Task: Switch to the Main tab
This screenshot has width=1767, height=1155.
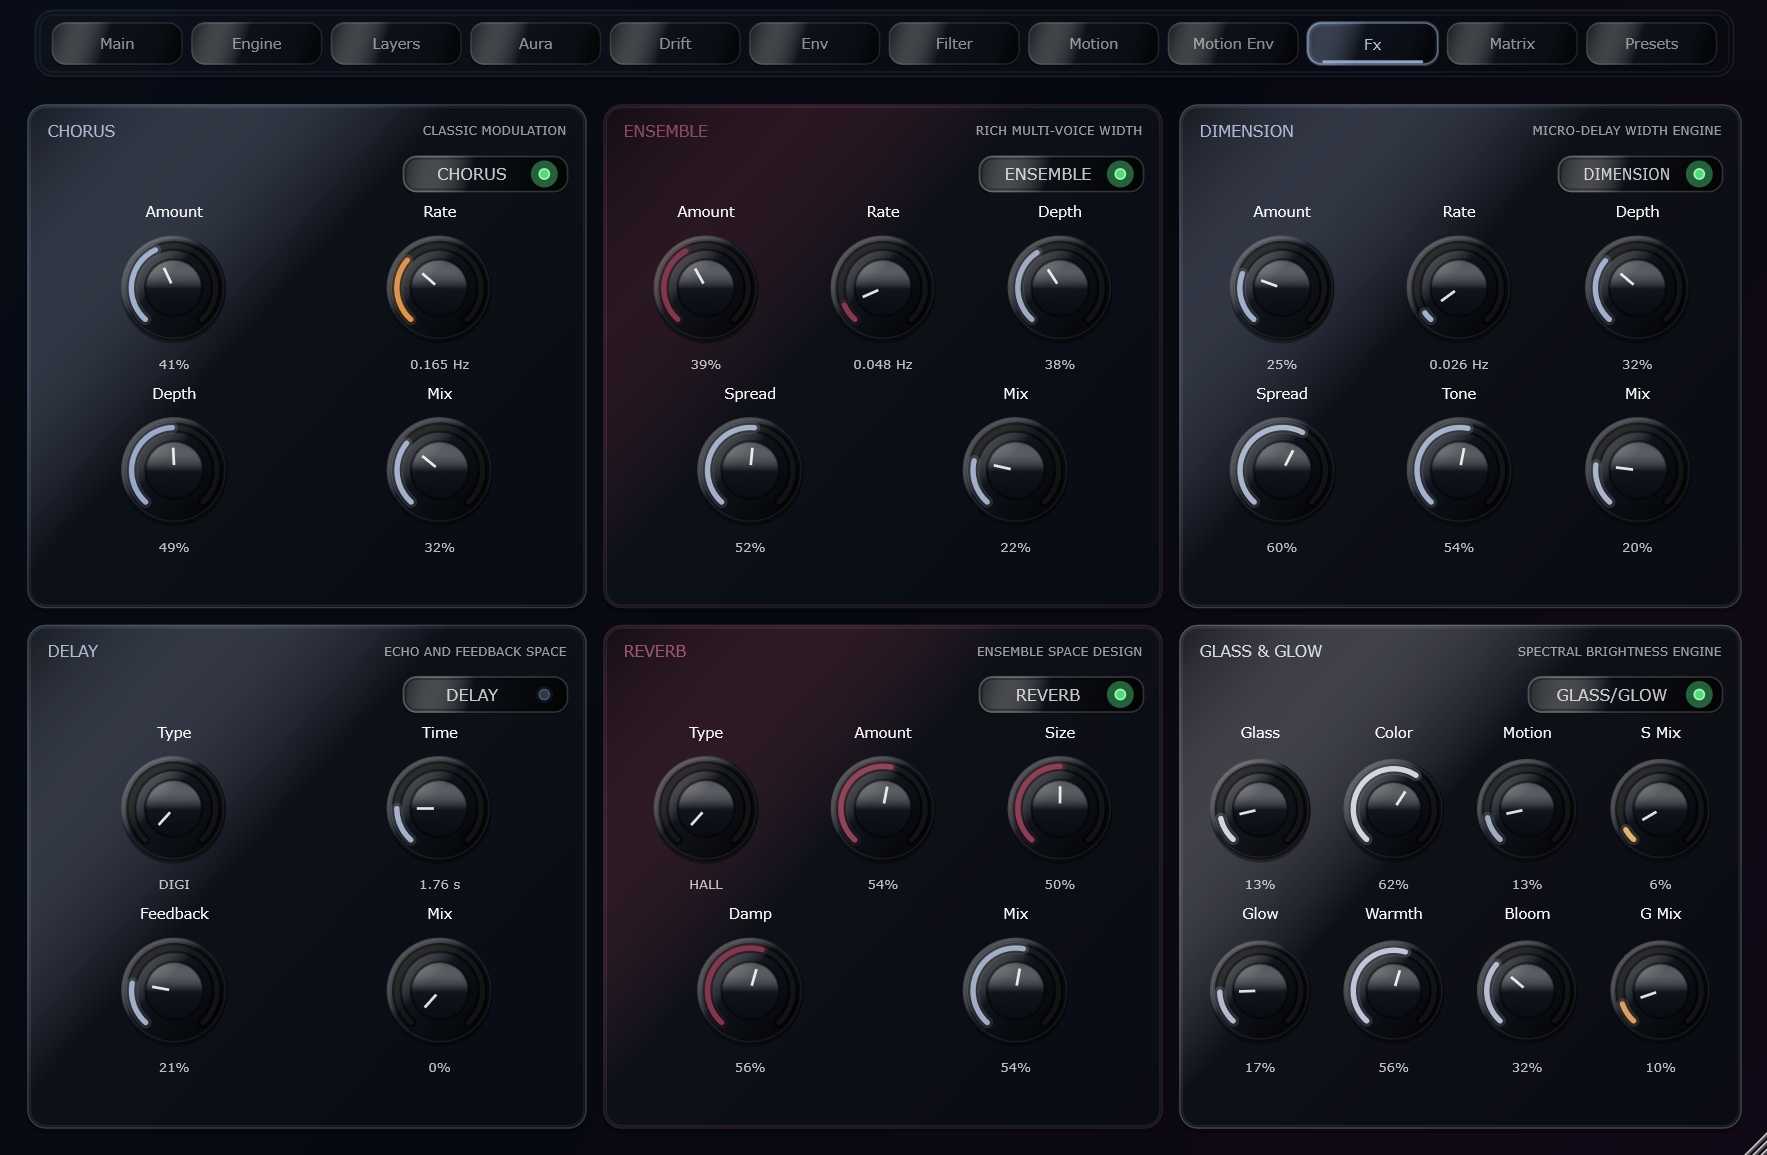Action: pyautogui.click(x=117, y=44)
